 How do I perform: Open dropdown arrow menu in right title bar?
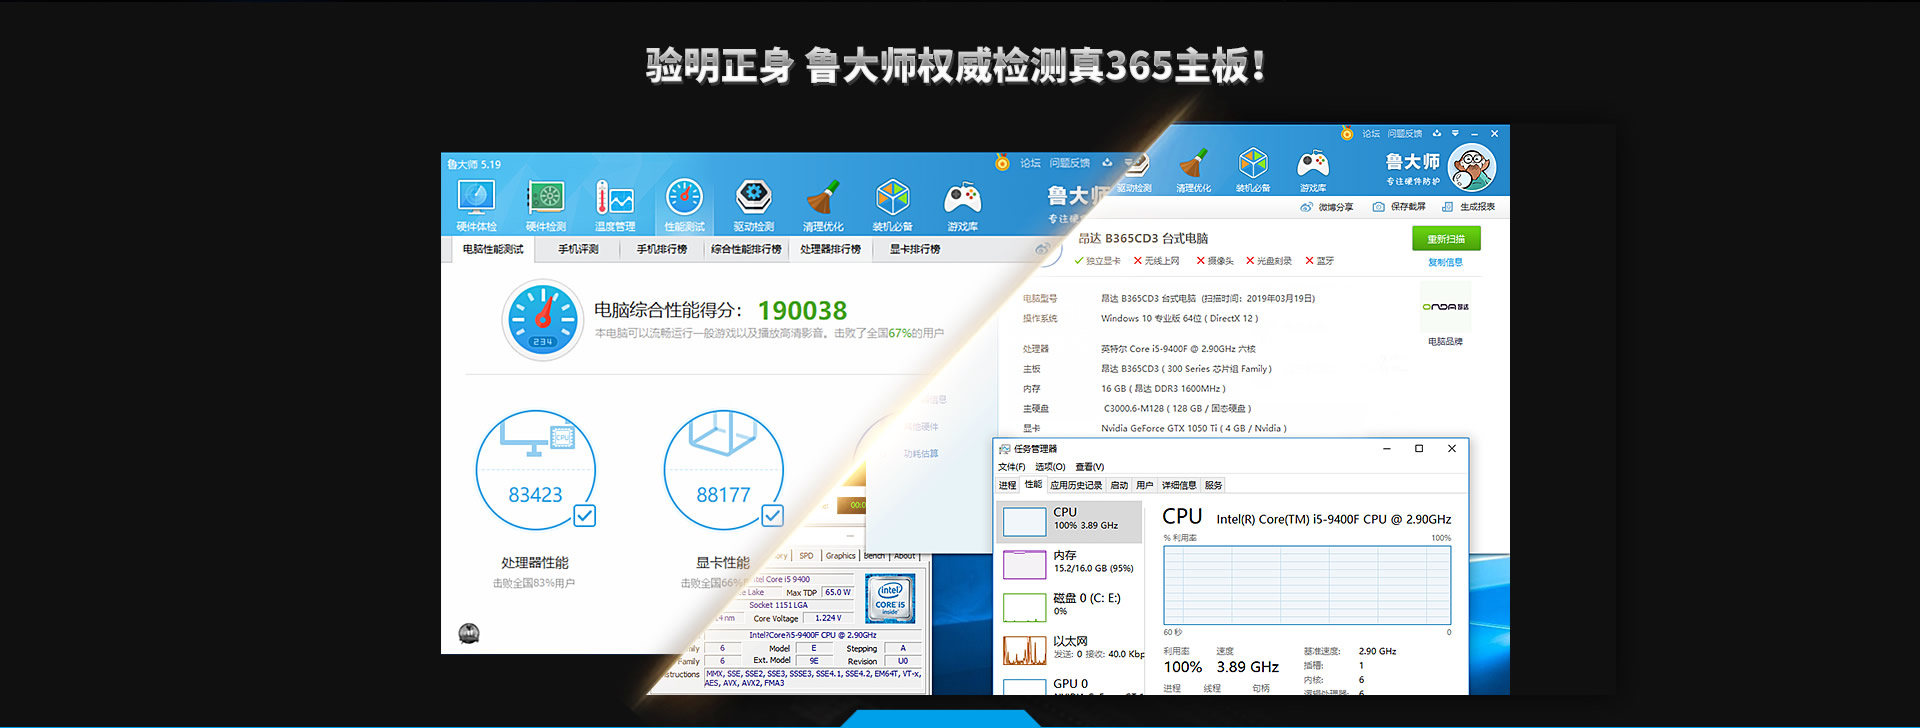pos(1455,134)
